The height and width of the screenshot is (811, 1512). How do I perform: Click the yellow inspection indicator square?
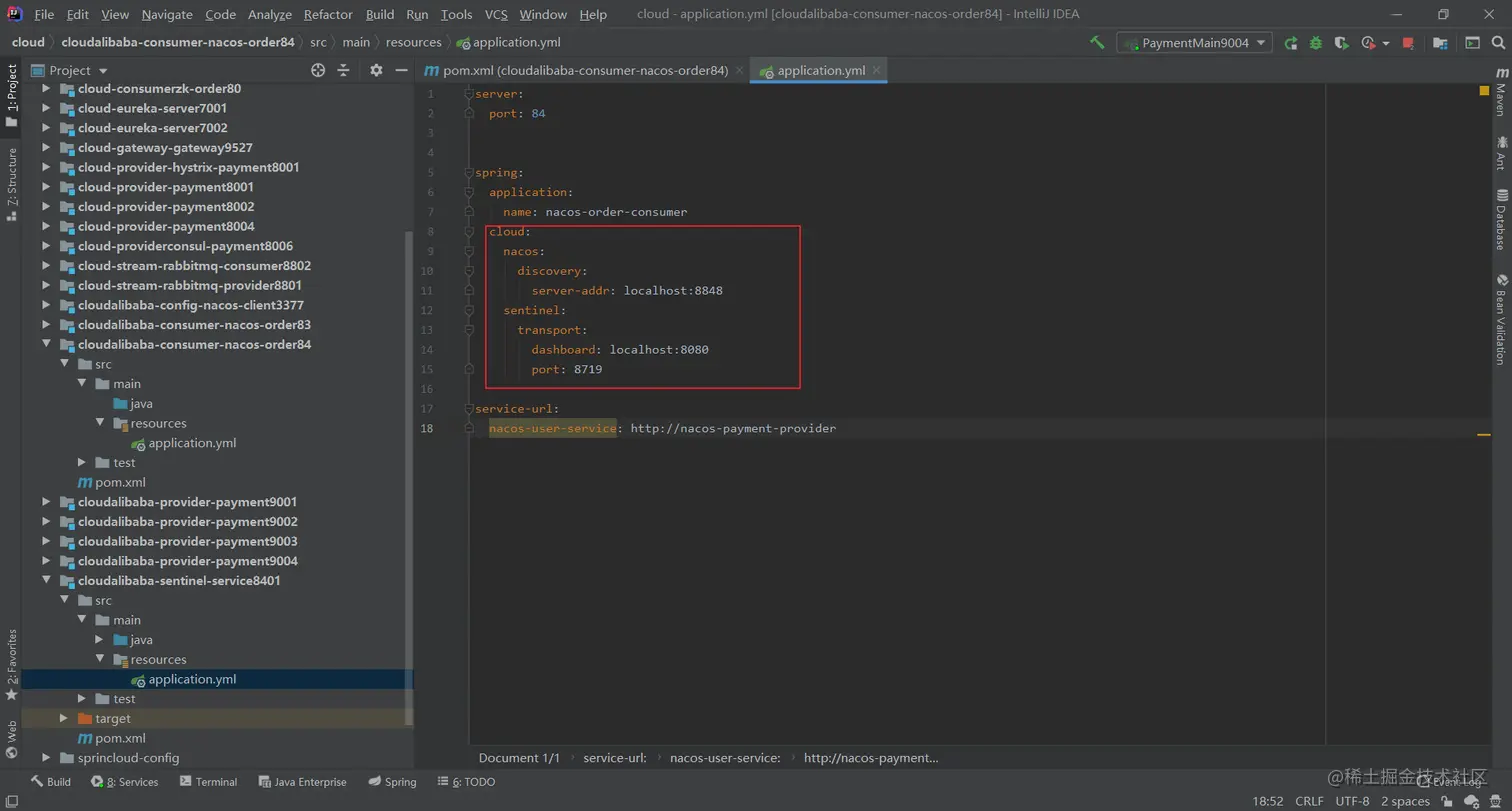coord(1484,91)
